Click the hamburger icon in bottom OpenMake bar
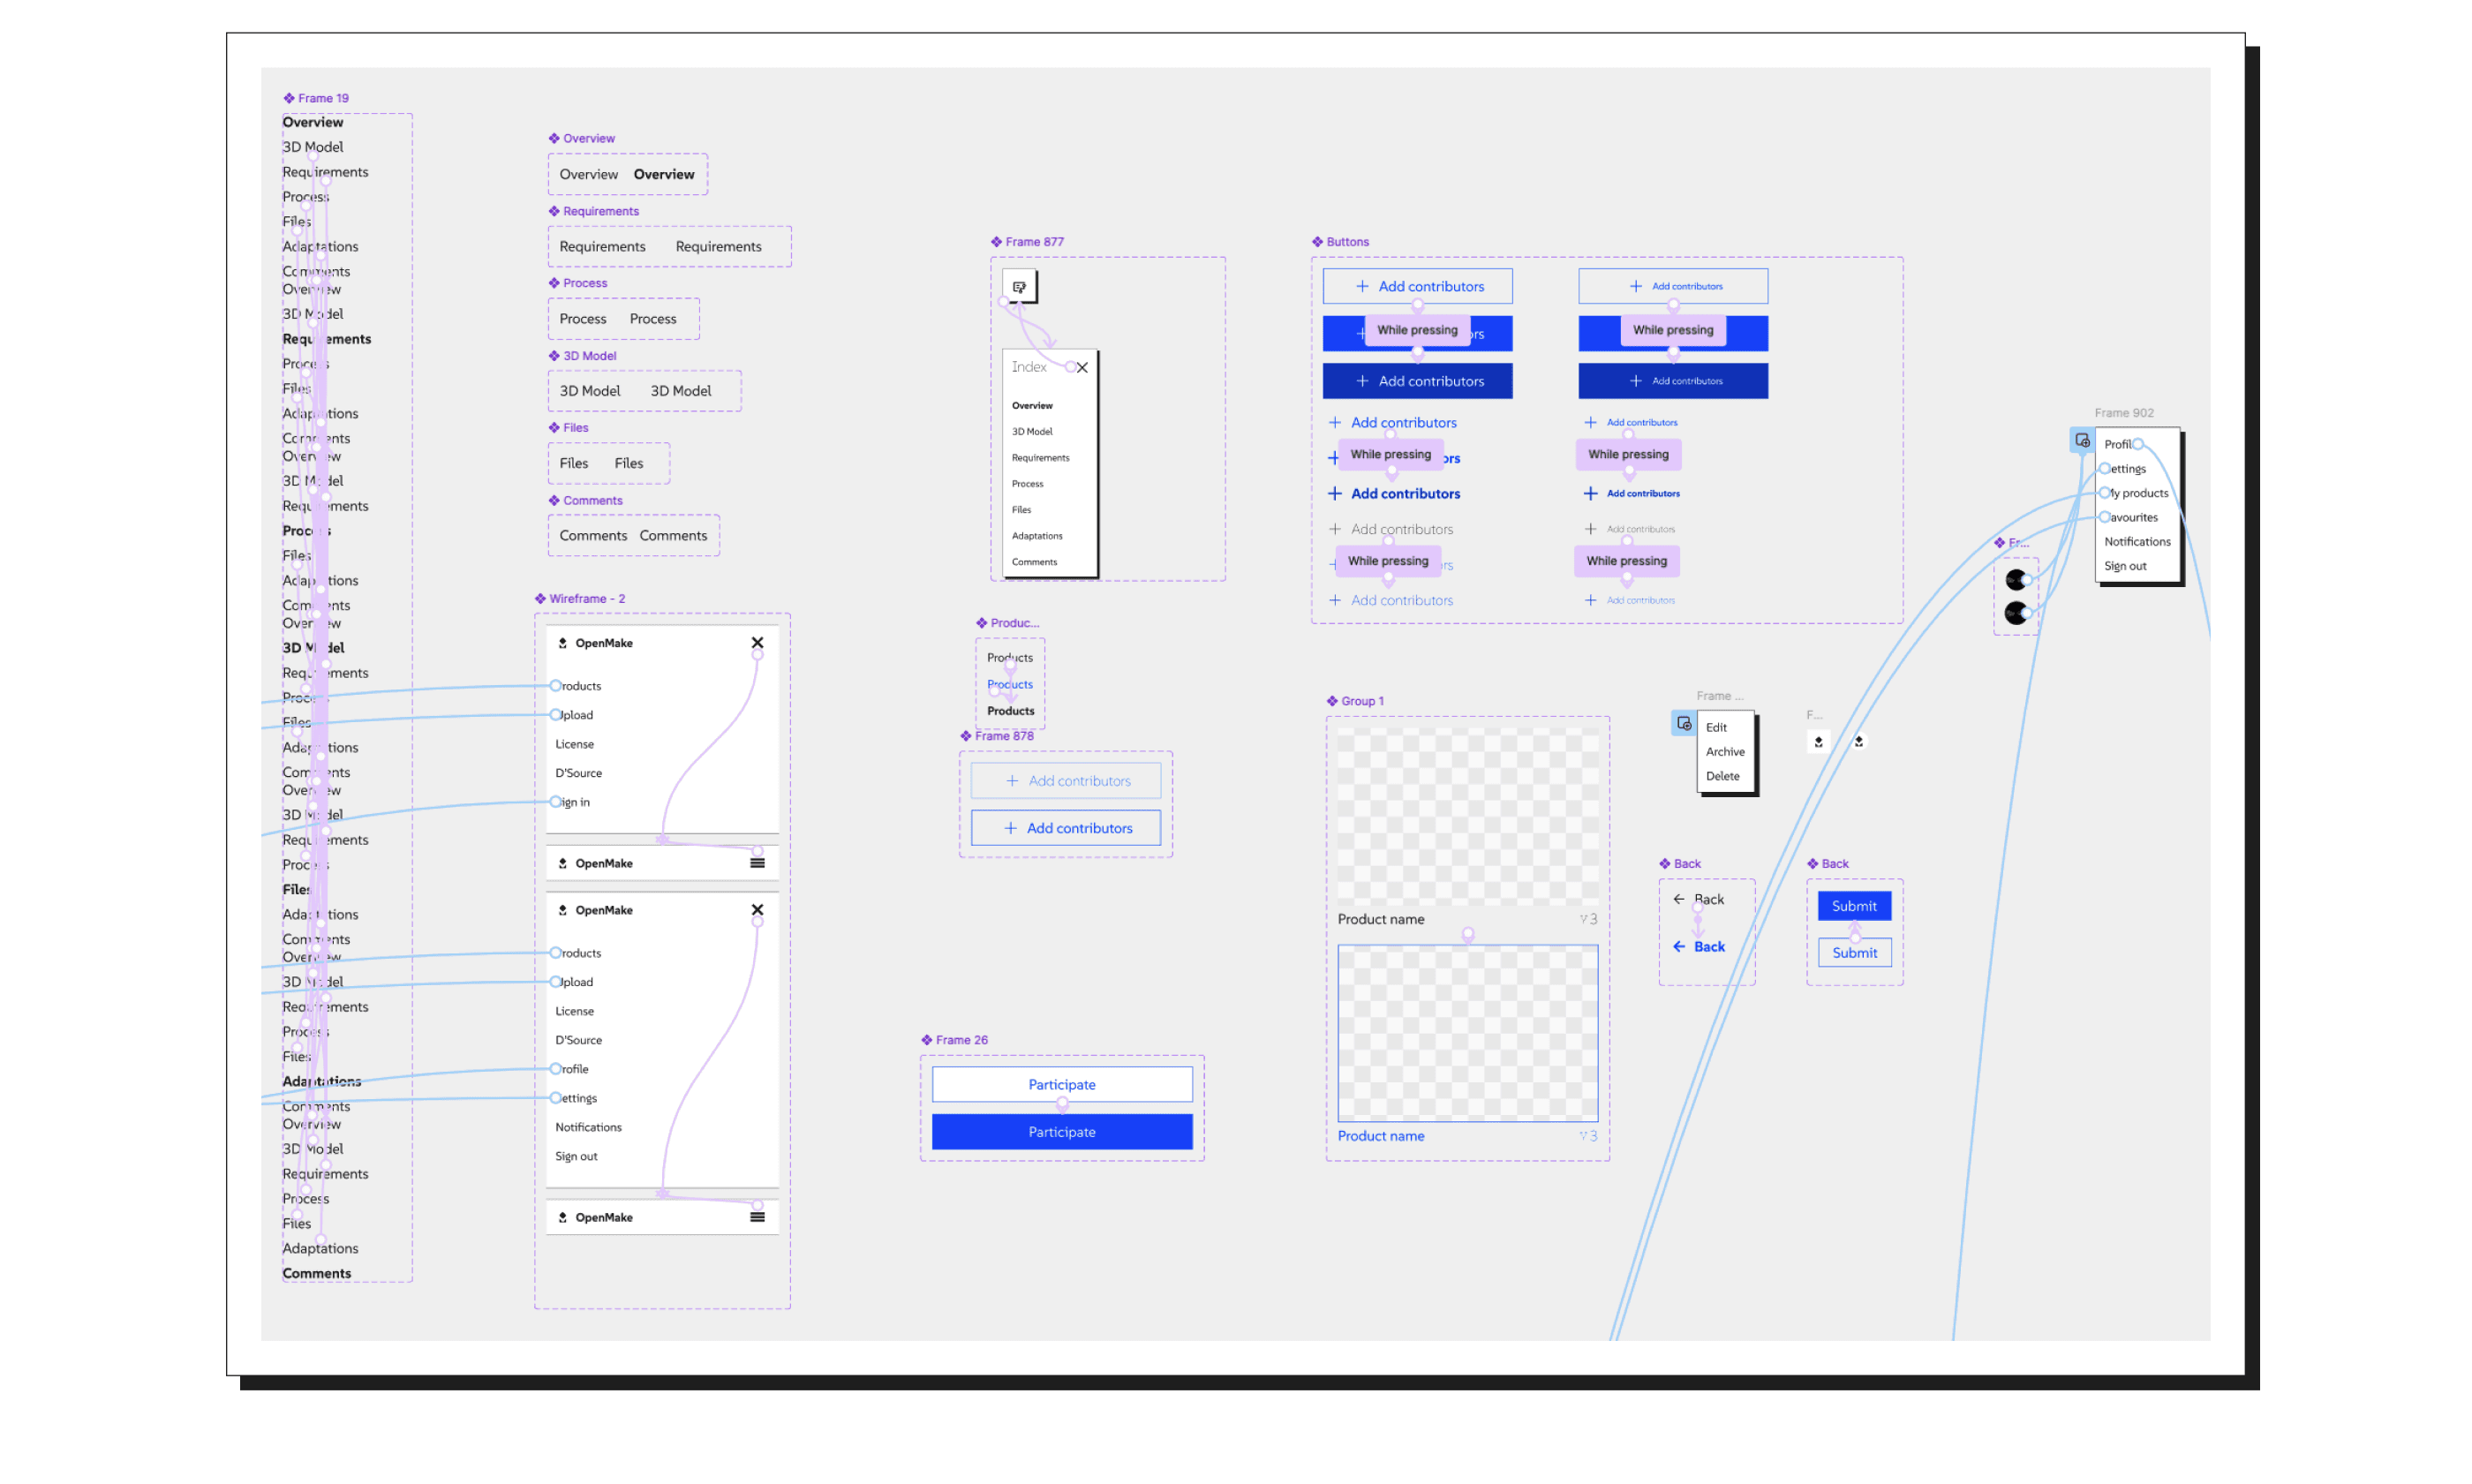2472x1484 pixels. click(x=757, y=1217)
